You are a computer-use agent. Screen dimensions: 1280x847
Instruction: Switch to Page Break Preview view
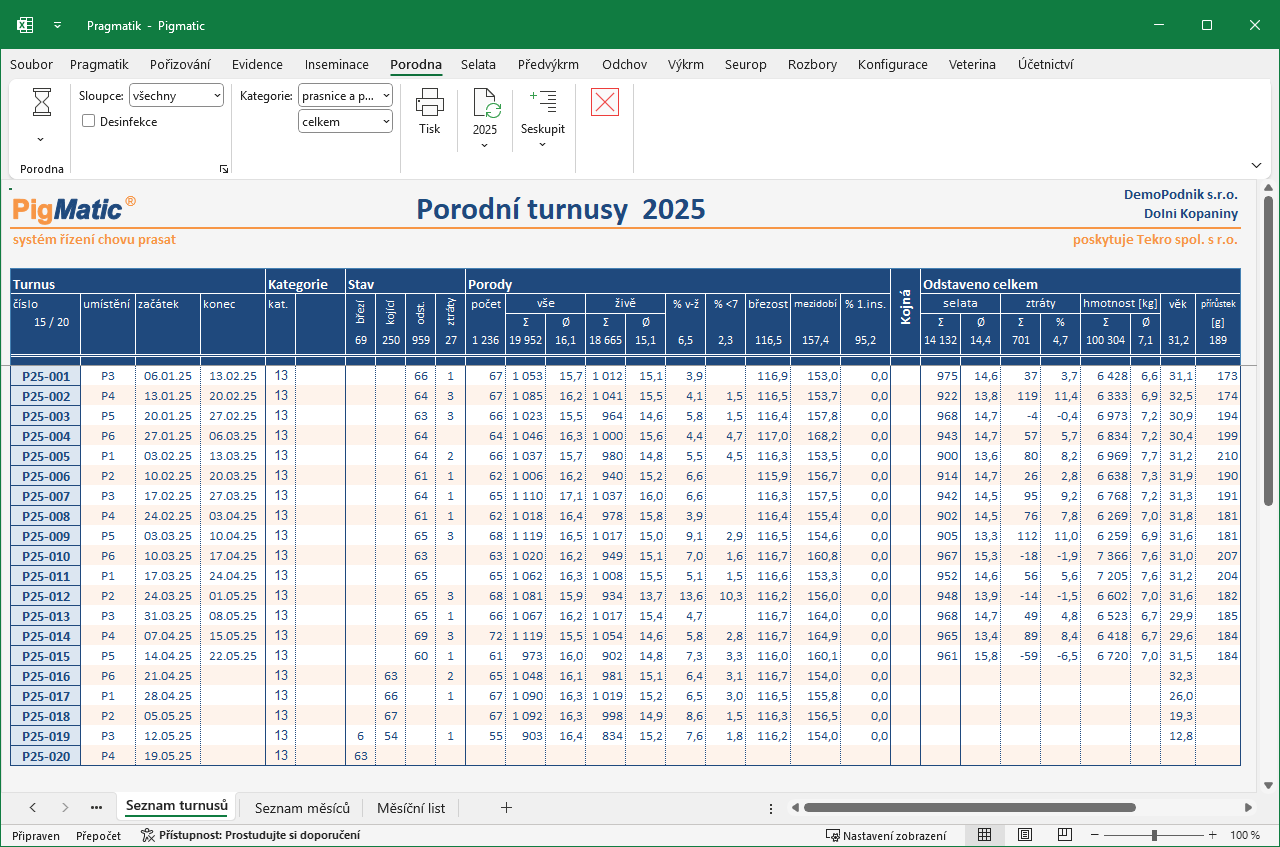pos(1065,835)
